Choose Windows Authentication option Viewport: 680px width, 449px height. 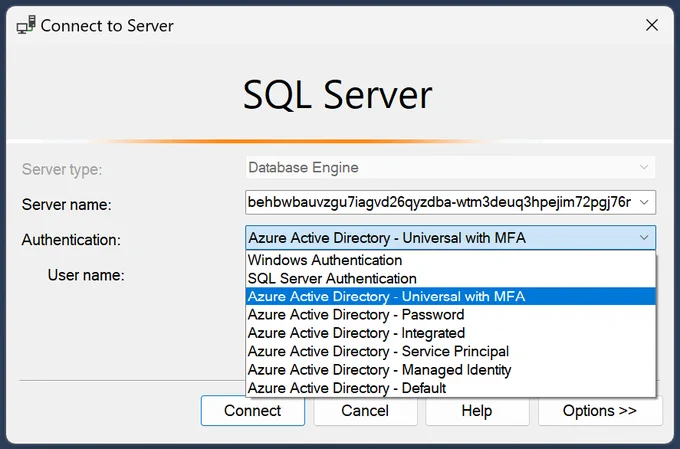click(451, 260)
